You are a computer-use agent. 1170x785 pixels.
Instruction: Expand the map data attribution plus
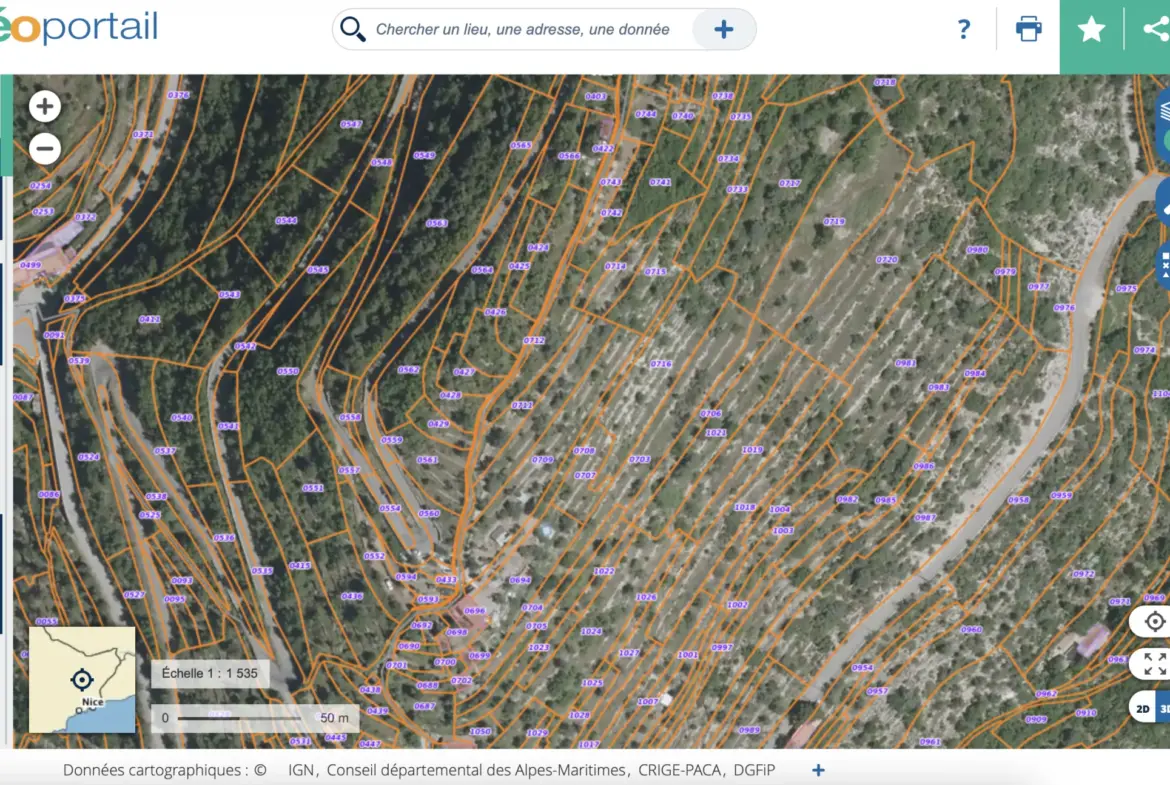(818, 769)
